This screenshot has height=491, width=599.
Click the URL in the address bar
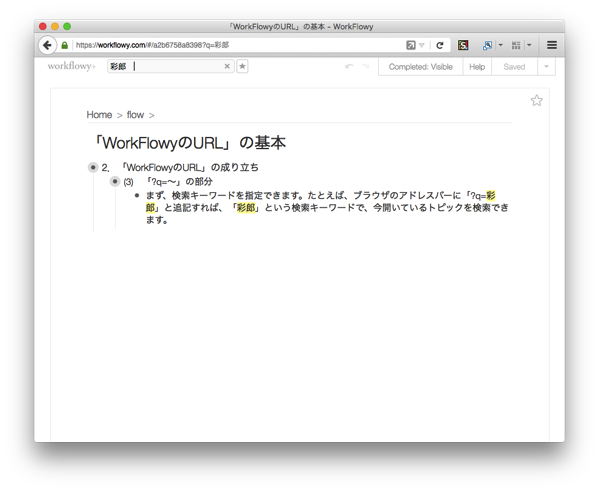coord(152,45)
